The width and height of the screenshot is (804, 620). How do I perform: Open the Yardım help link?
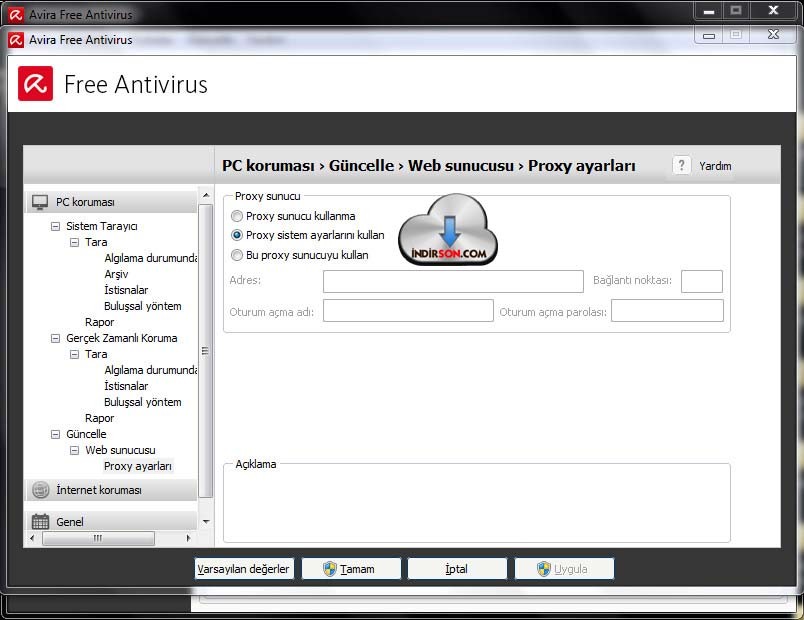click(715, 166)
